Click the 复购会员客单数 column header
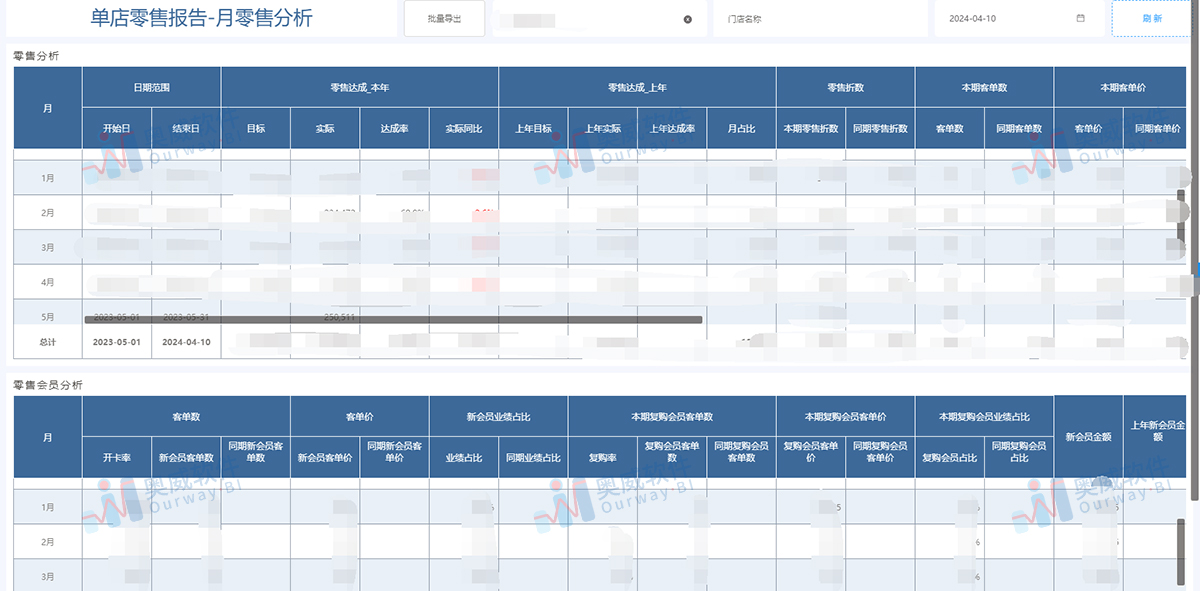This screenshot has width=1200, height=591. [x=672, y=458]
